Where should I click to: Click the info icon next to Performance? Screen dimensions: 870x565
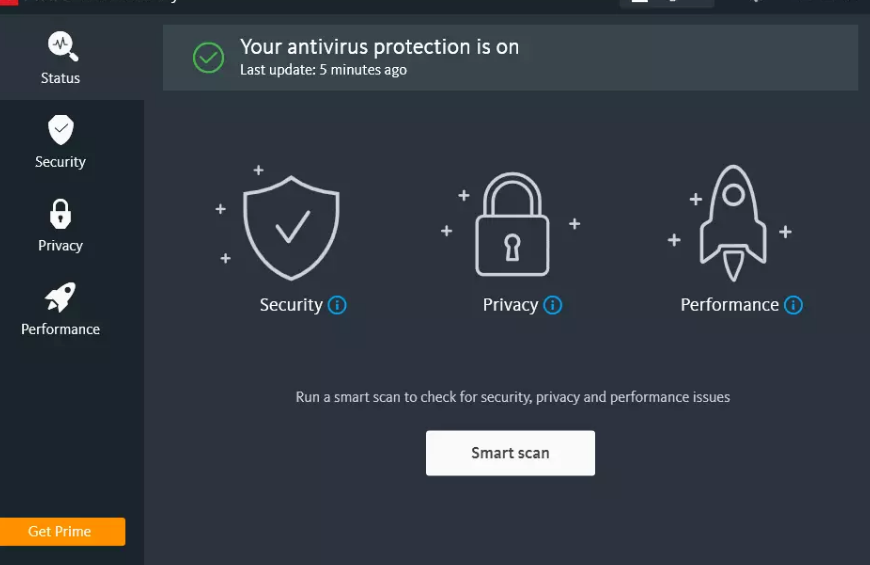coord(793,305)
